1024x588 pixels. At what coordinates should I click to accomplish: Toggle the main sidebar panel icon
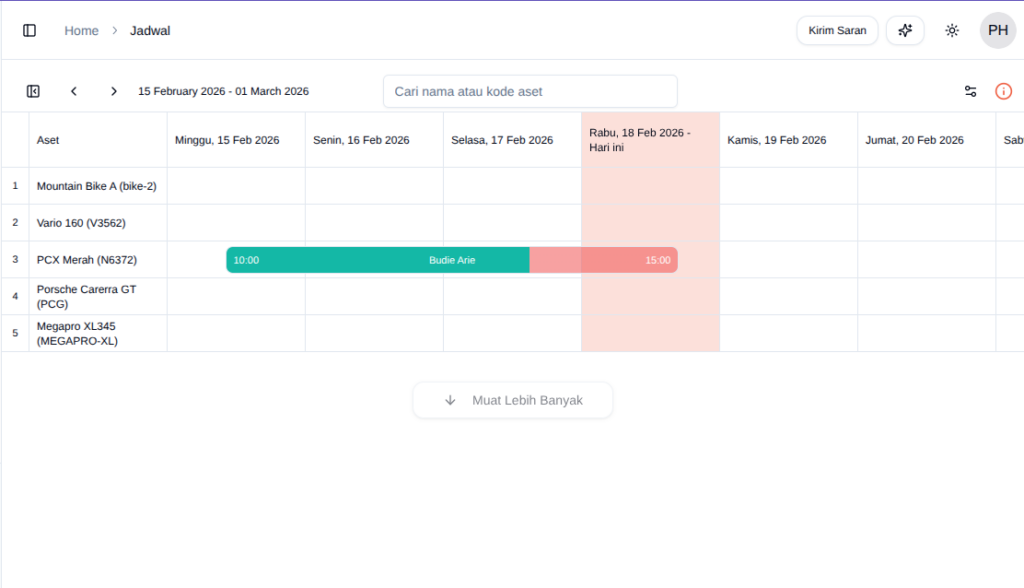pos(30,31)
